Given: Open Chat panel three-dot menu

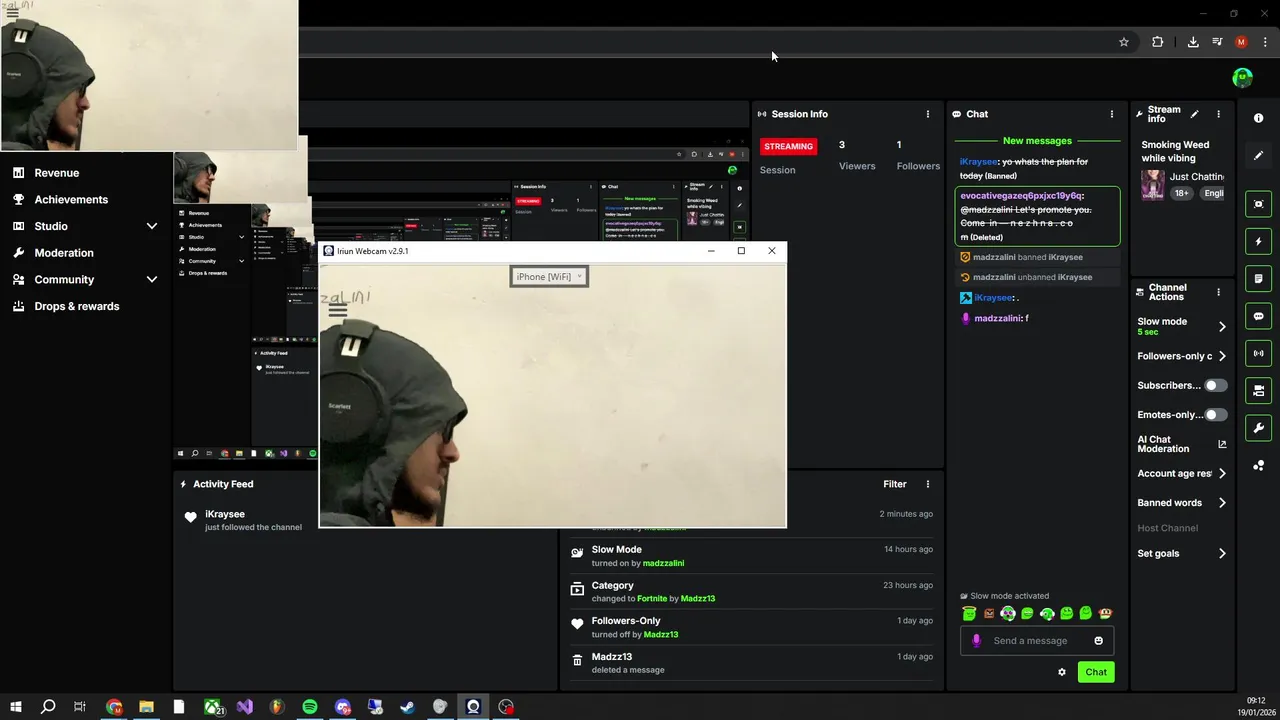Looking at the screenshot, I should click(1111, 114).
